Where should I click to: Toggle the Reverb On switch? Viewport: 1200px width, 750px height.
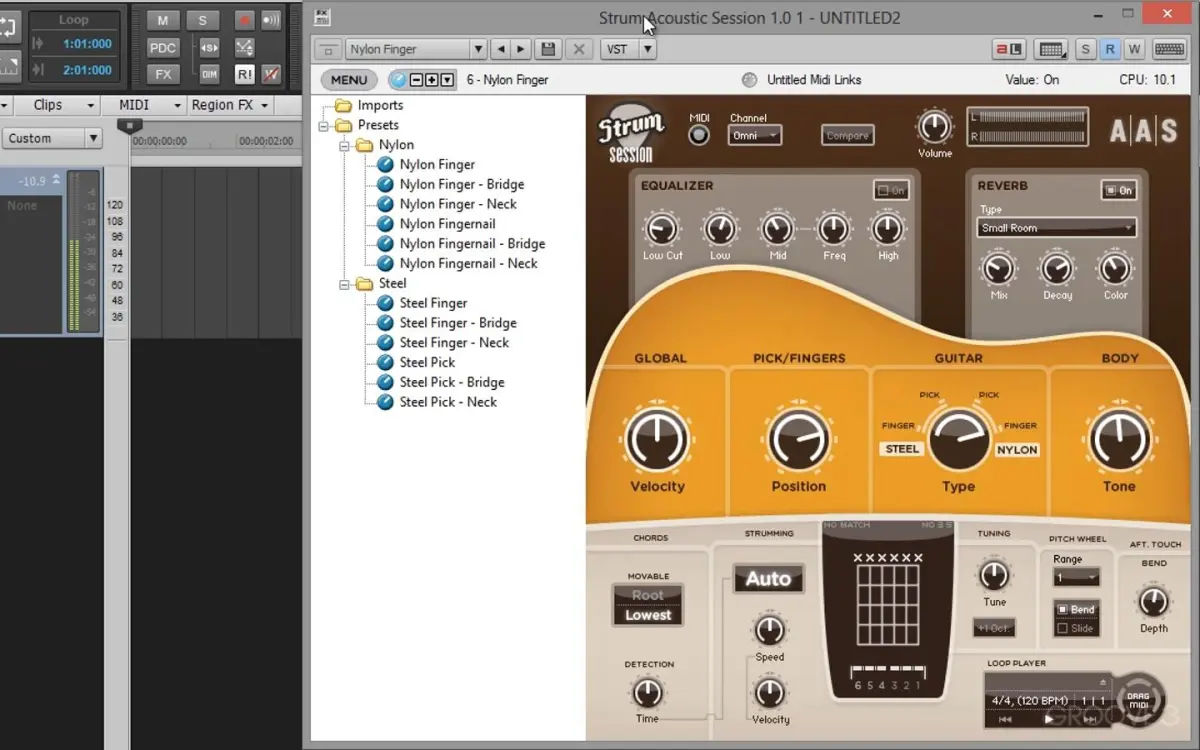click(x=1118, y=190)
